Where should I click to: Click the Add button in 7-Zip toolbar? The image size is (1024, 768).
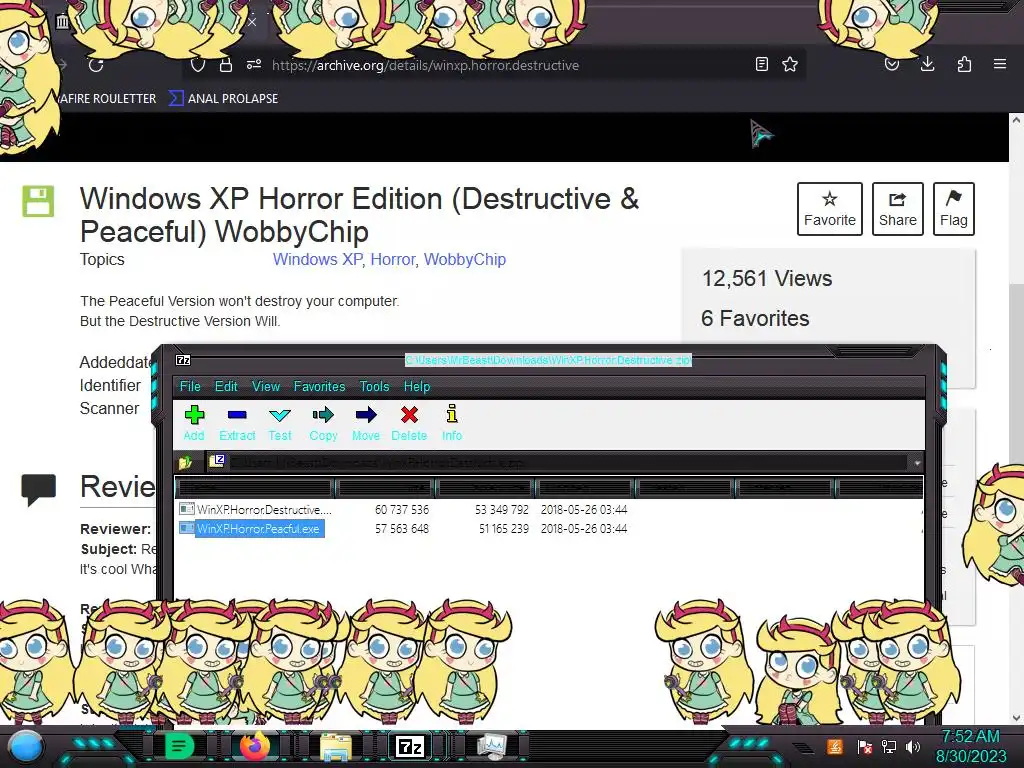pyautogui.click(x=194, y=423)
